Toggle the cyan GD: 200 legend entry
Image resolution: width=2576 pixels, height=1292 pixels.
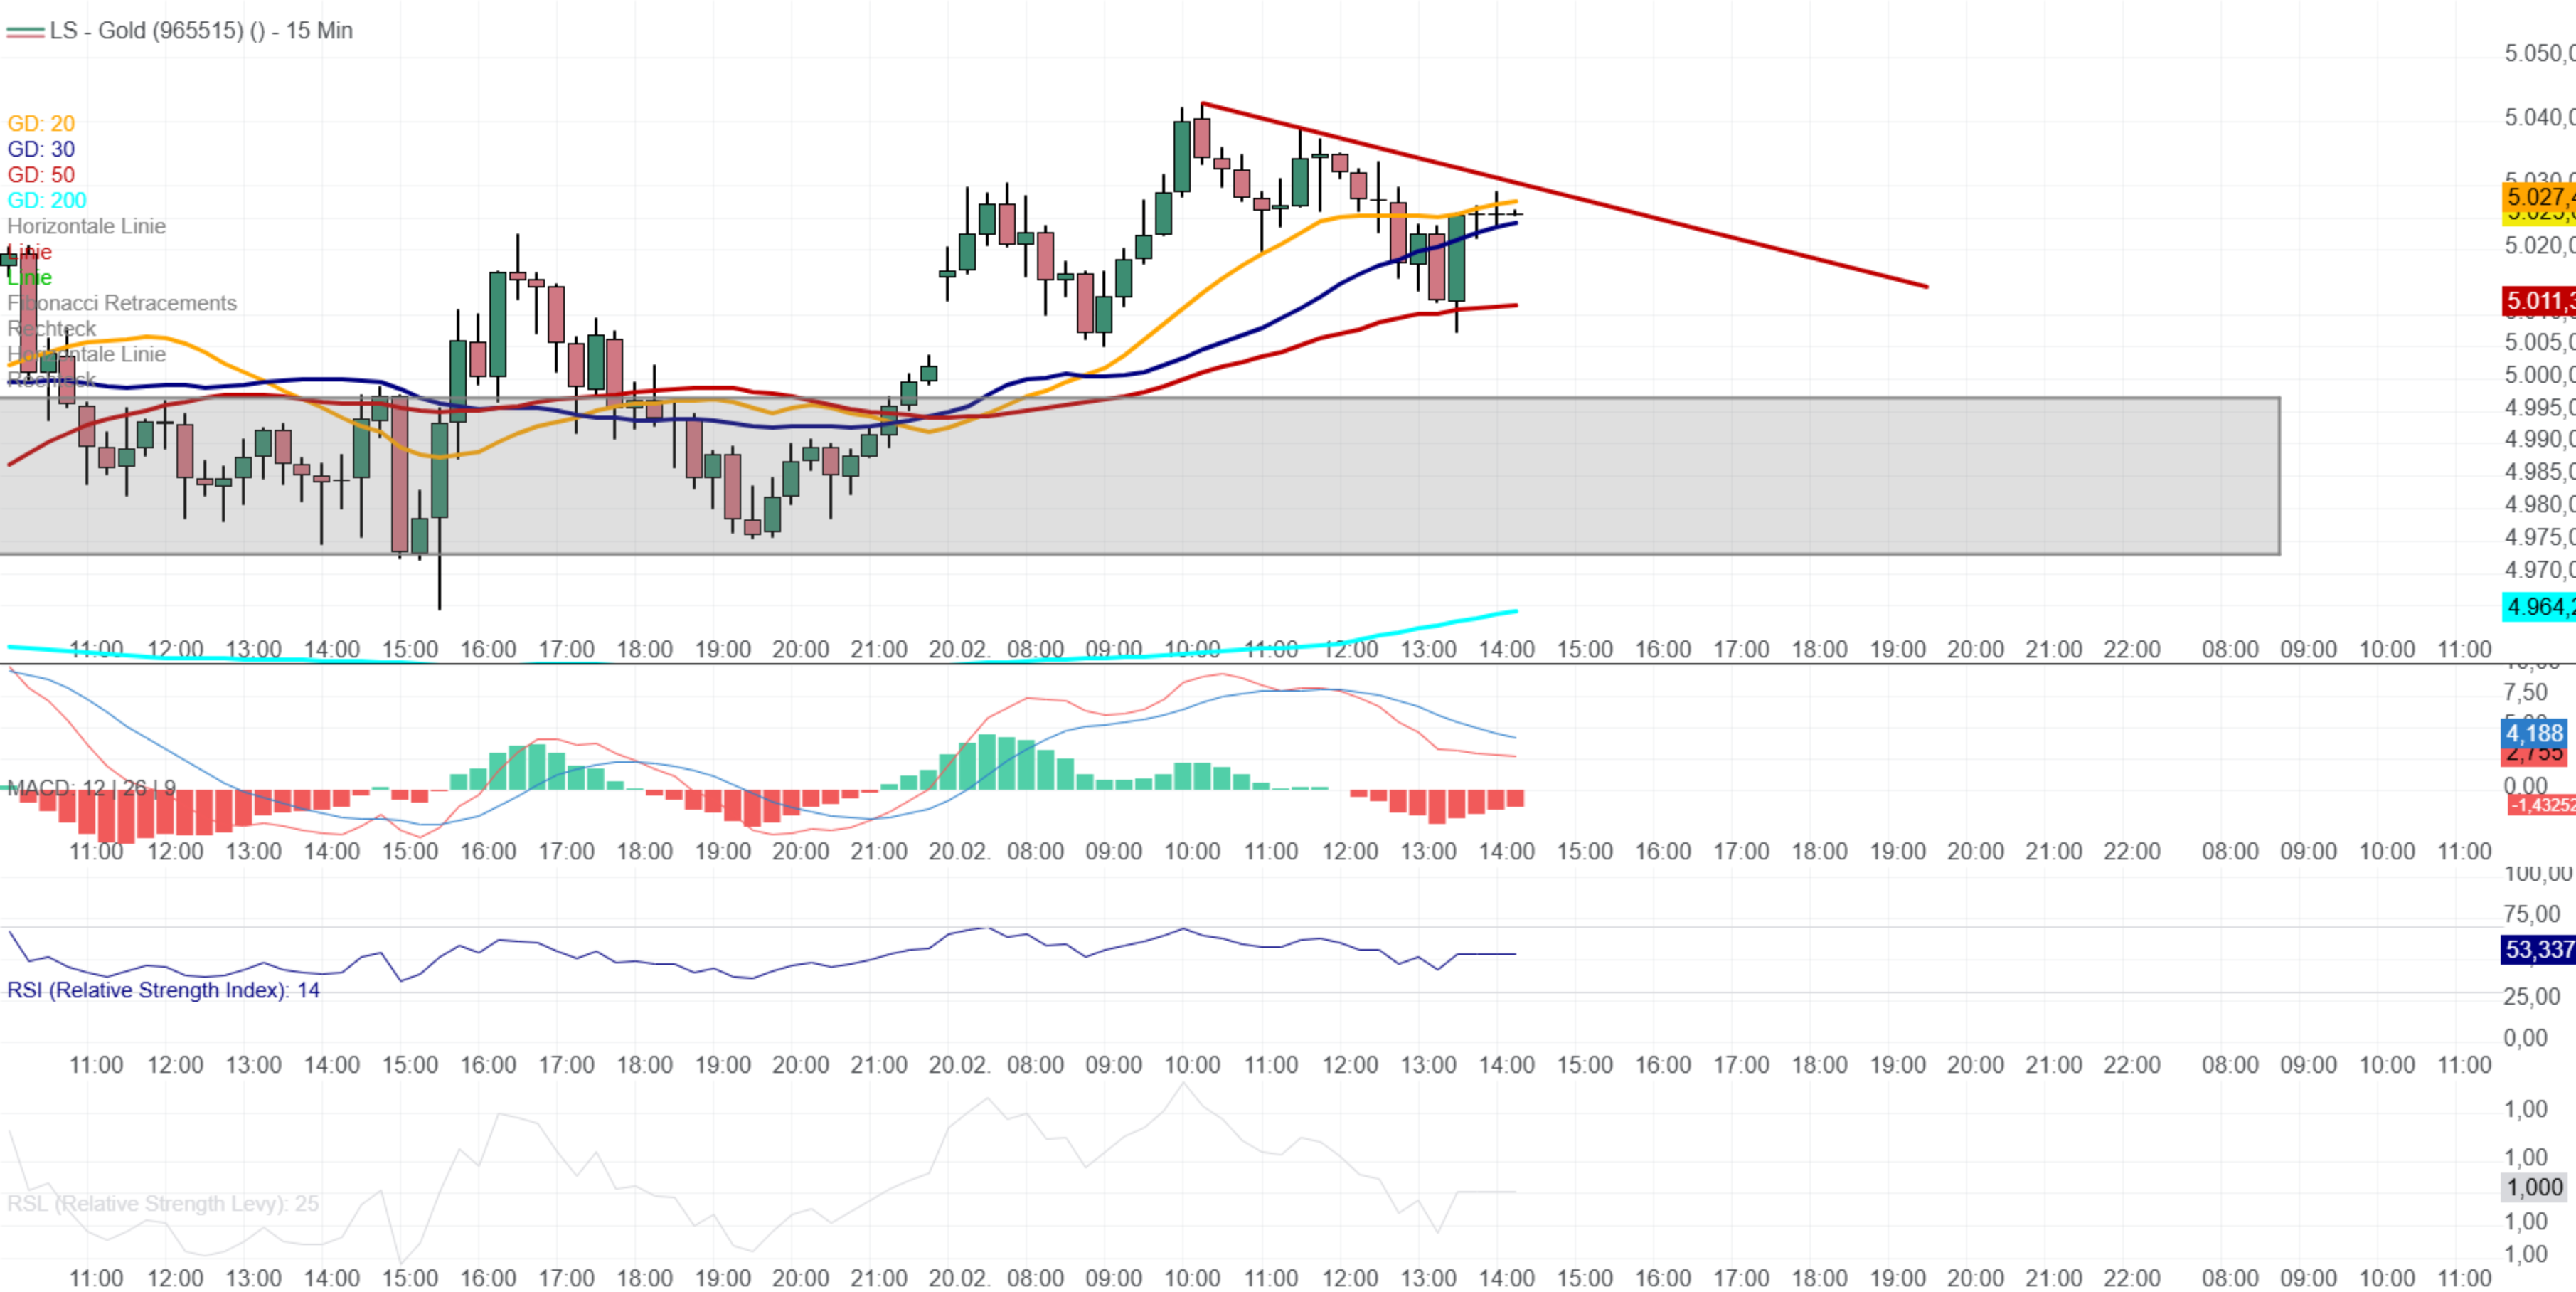(47, 200)
